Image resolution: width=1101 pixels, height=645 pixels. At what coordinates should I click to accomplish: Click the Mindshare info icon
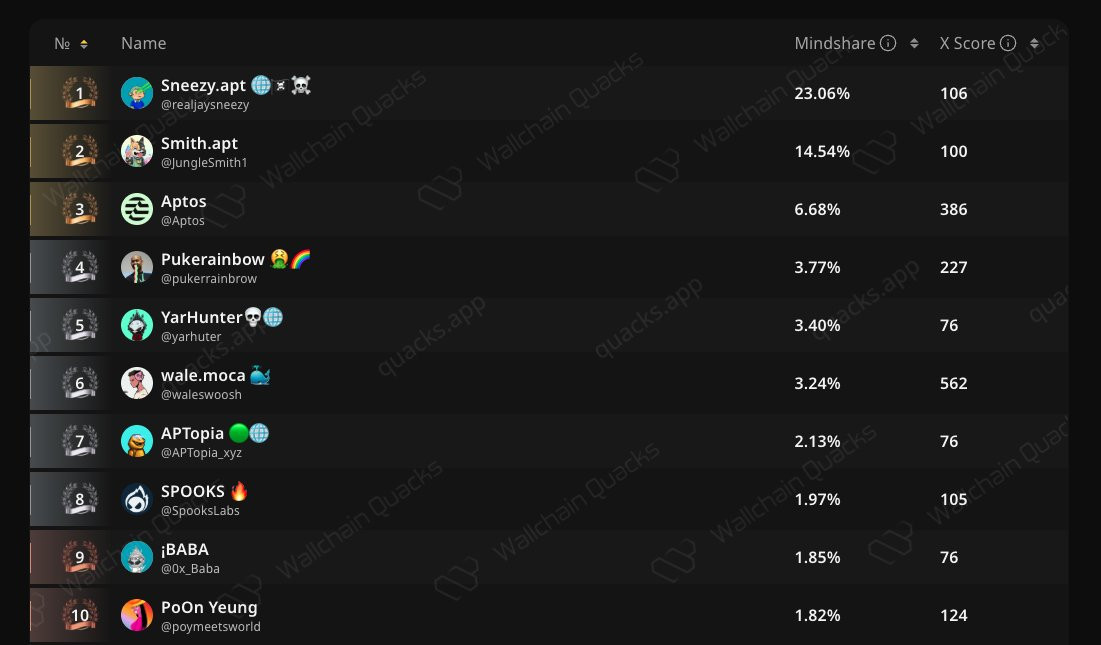888,44
